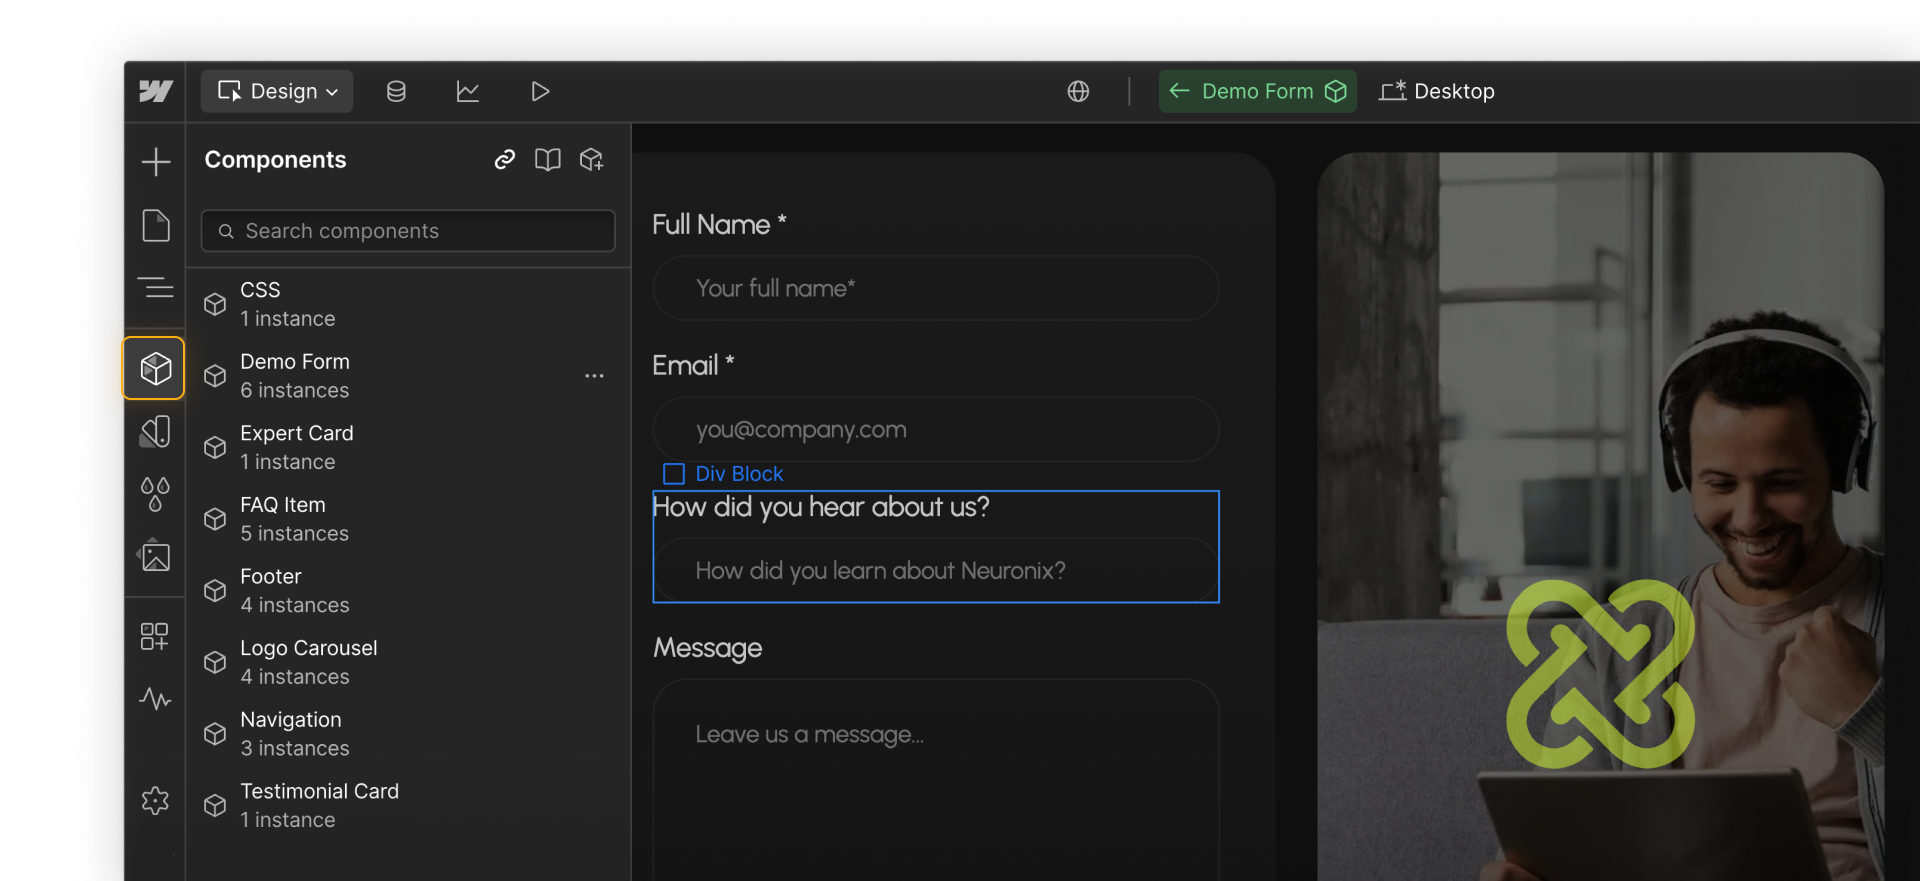Click the "How did you hear about us?" label

point(821,507)
